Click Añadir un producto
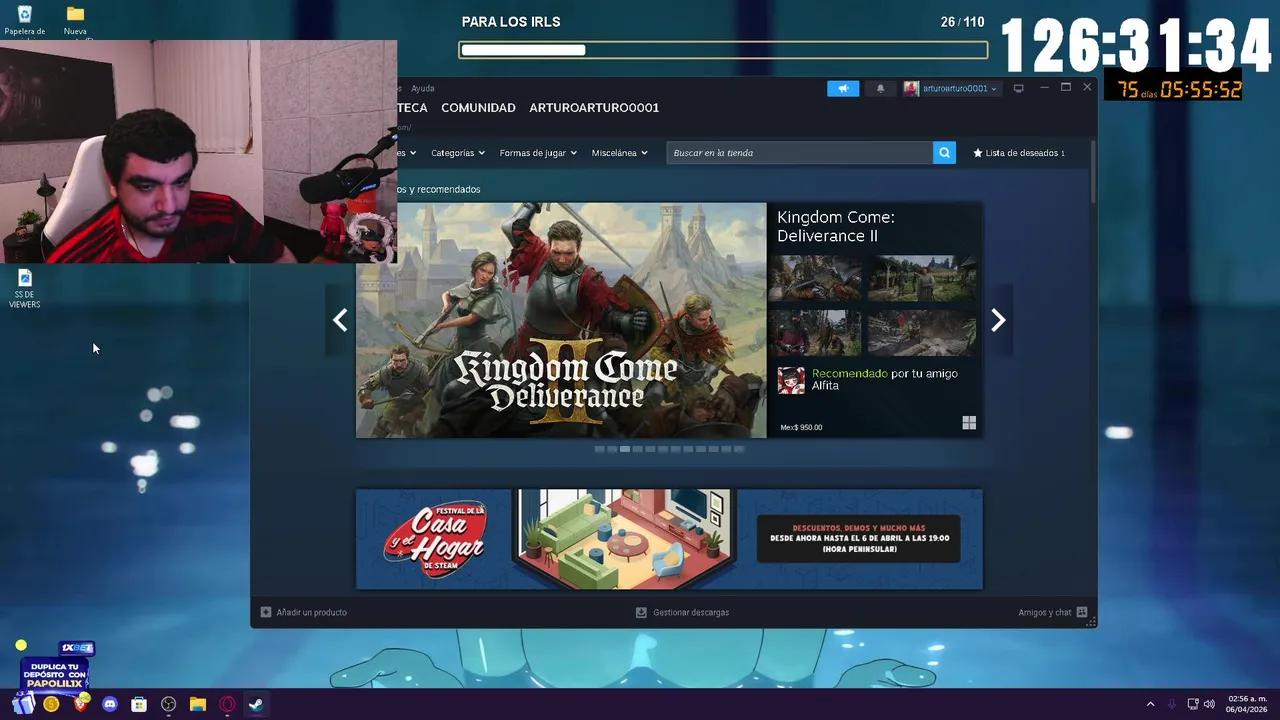 point(303,612)
